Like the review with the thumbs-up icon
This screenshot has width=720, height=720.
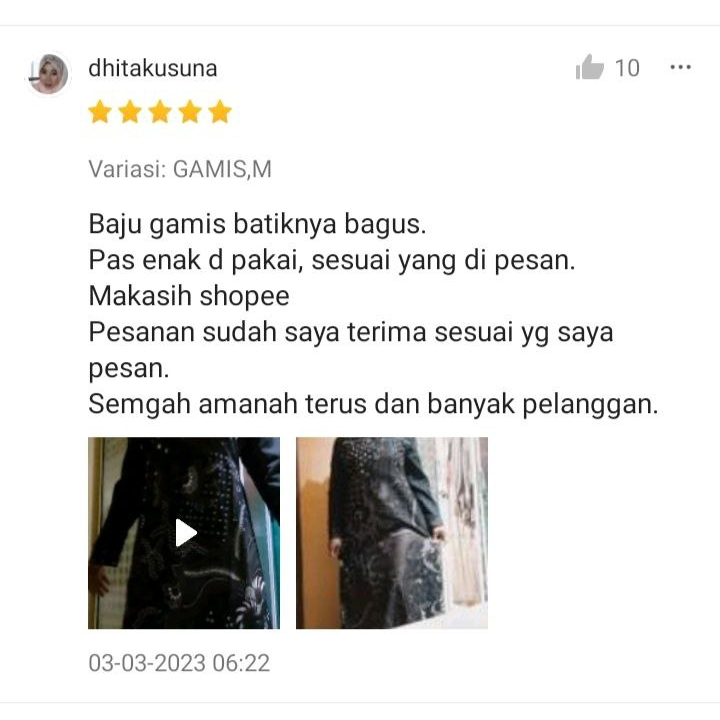point(590,67)
